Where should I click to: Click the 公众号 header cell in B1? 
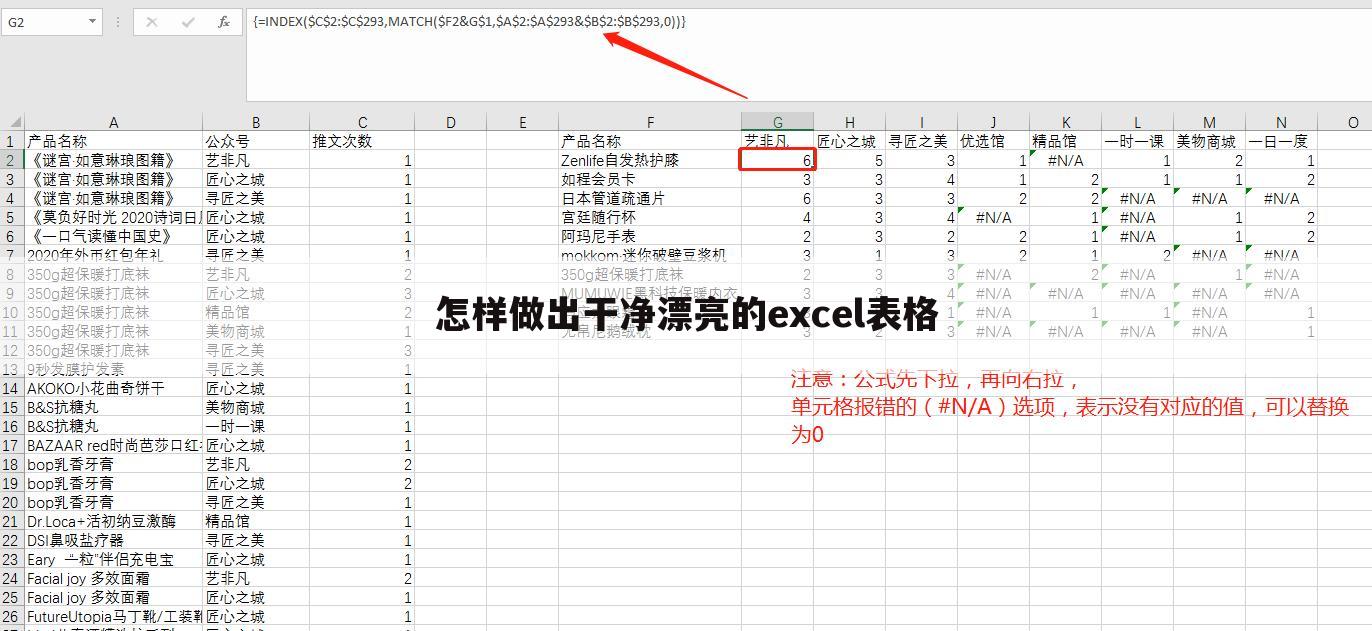point(256,141)
